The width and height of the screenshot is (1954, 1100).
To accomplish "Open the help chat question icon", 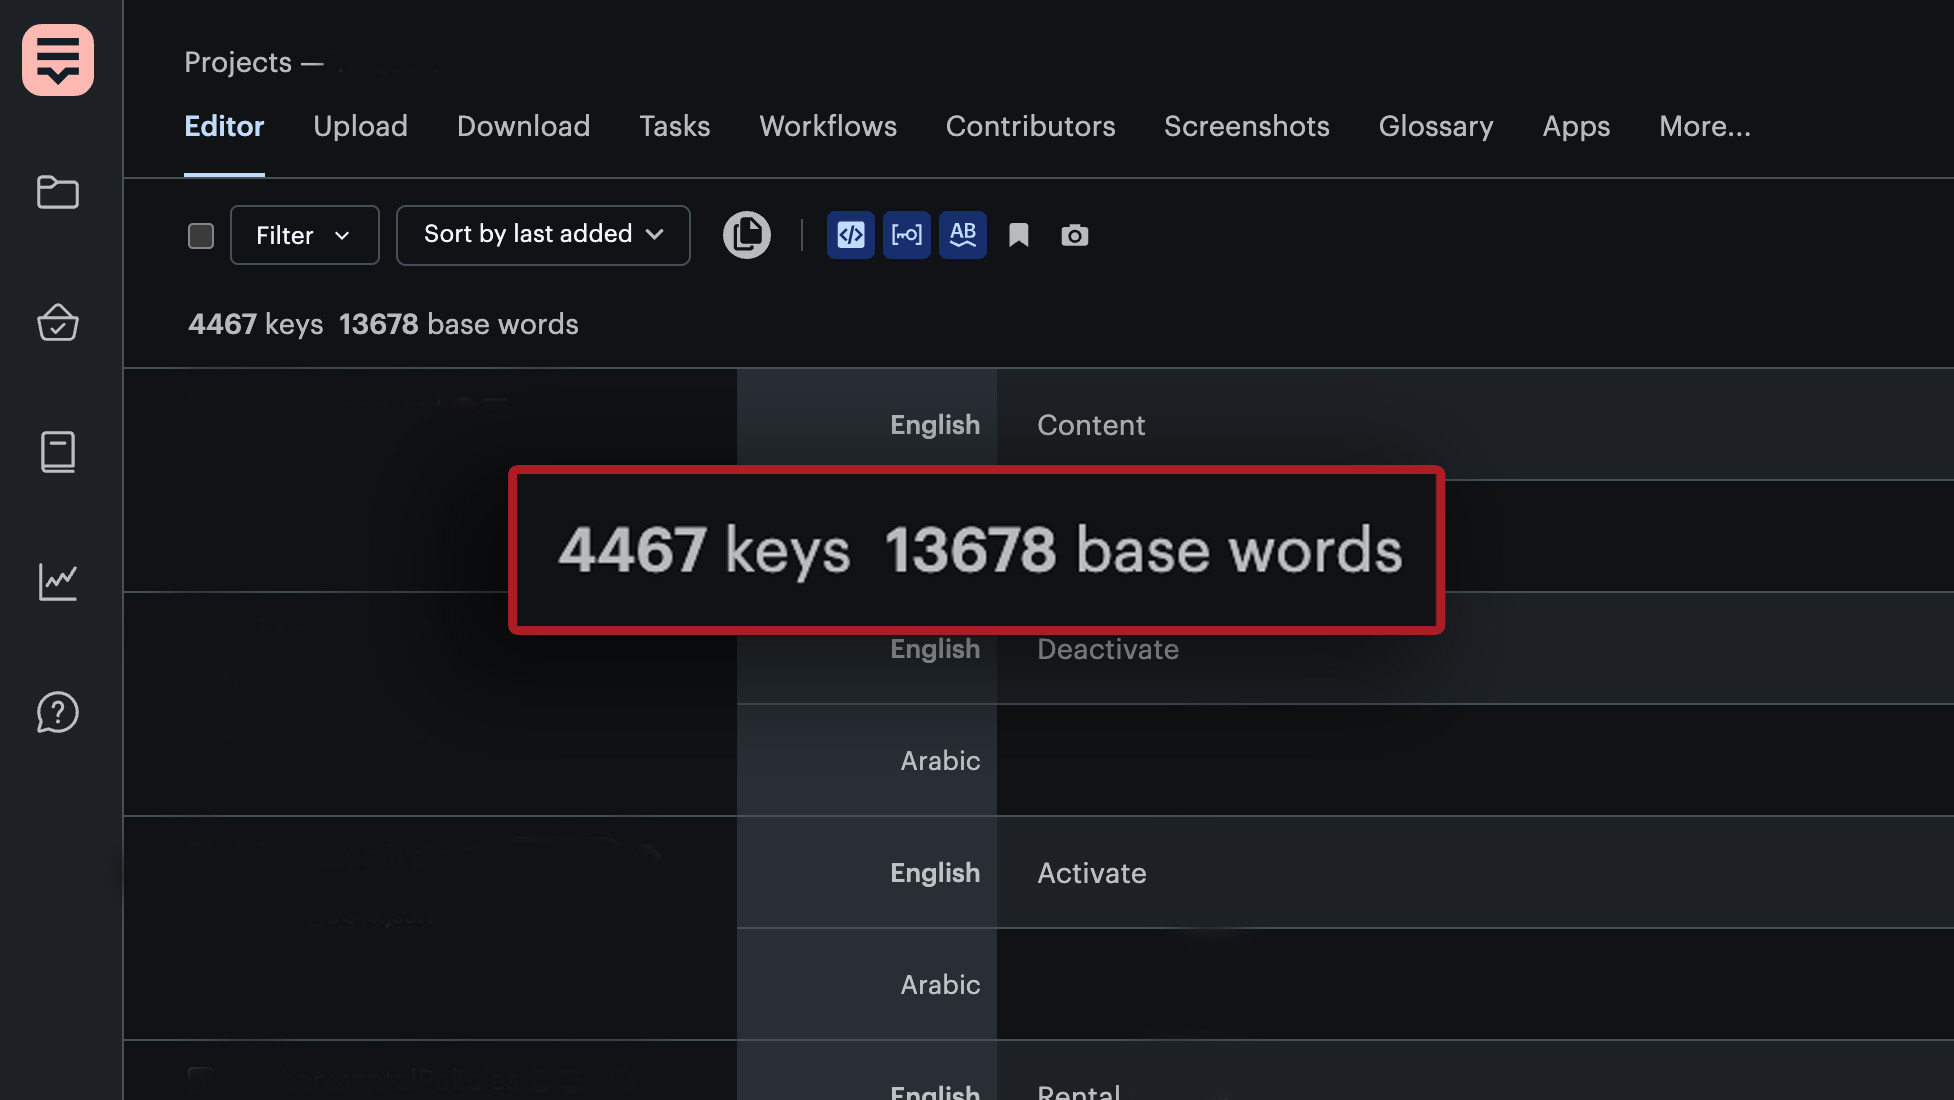I will 58,712.
